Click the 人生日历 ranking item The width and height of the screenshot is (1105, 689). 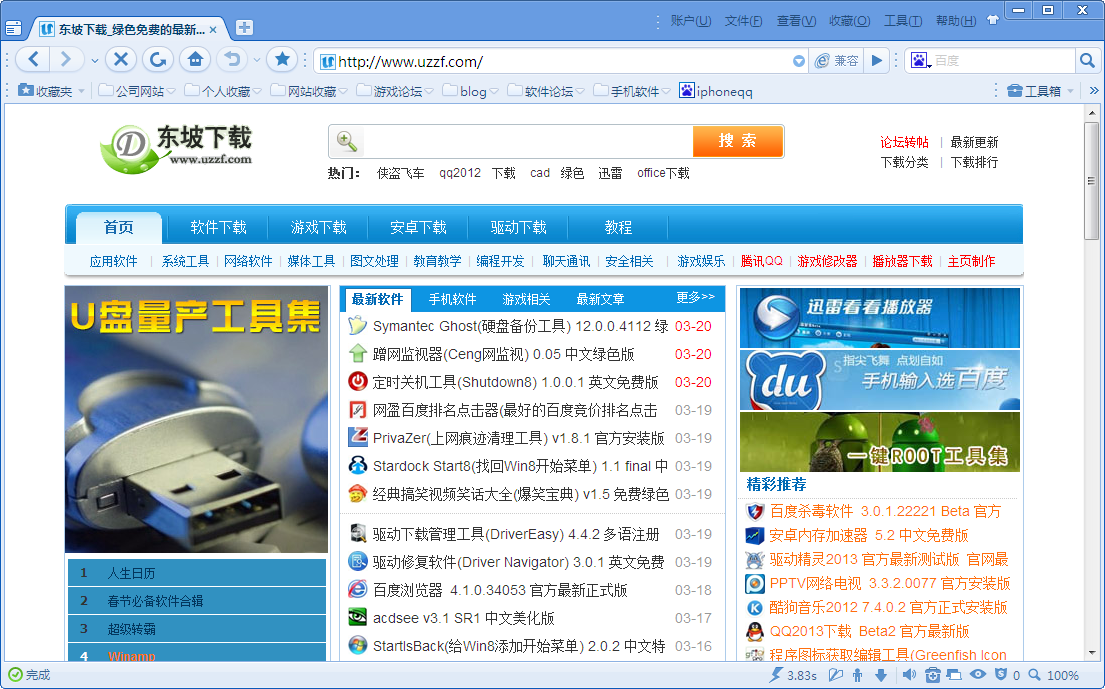click(197, 573)
